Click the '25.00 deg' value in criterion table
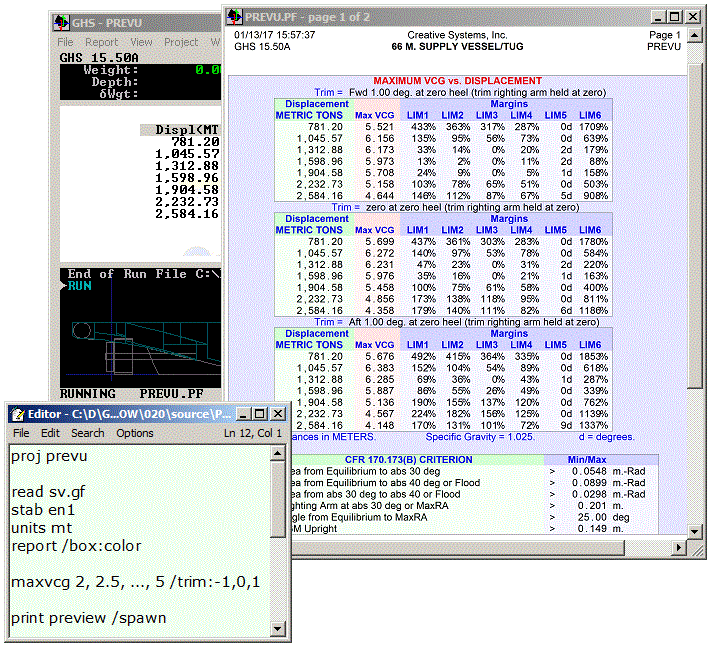This screenshot has height=648, width=714. [x=603, y=517]
